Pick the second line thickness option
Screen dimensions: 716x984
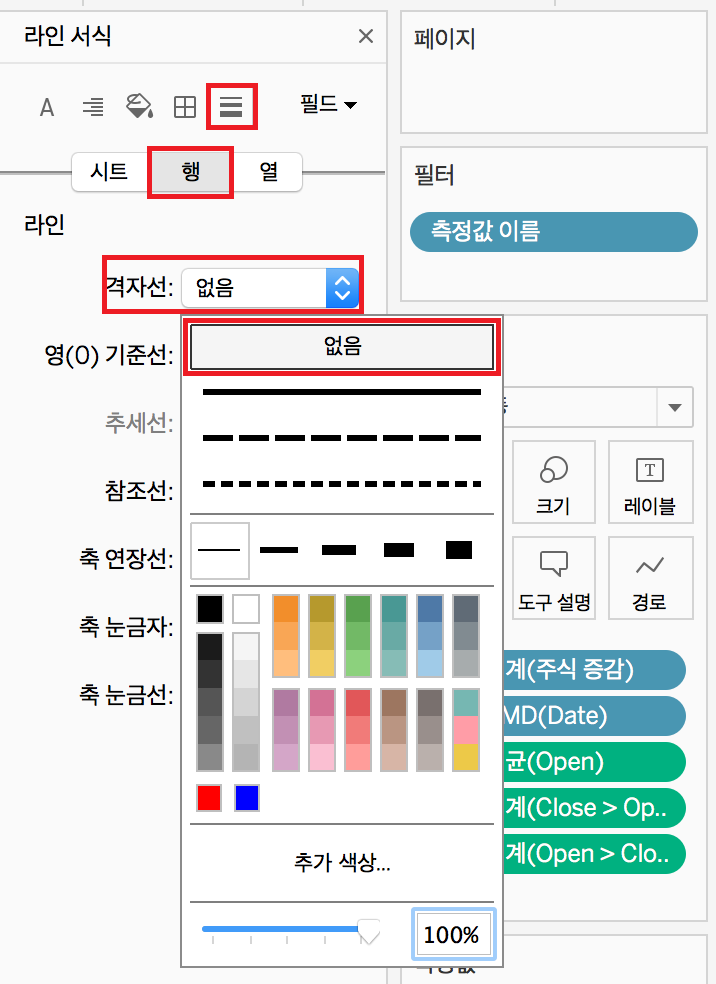279,550
